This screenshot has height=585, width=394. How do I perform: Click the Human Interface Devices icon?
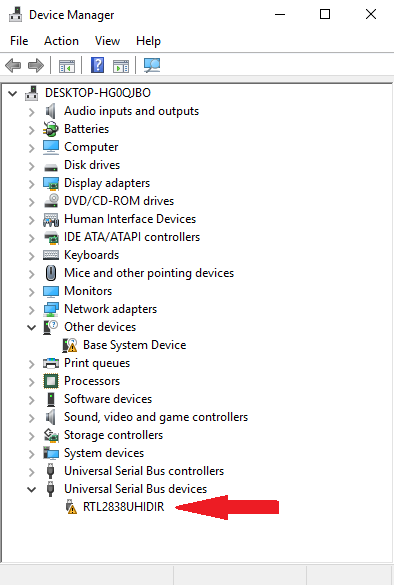point(51,219)
